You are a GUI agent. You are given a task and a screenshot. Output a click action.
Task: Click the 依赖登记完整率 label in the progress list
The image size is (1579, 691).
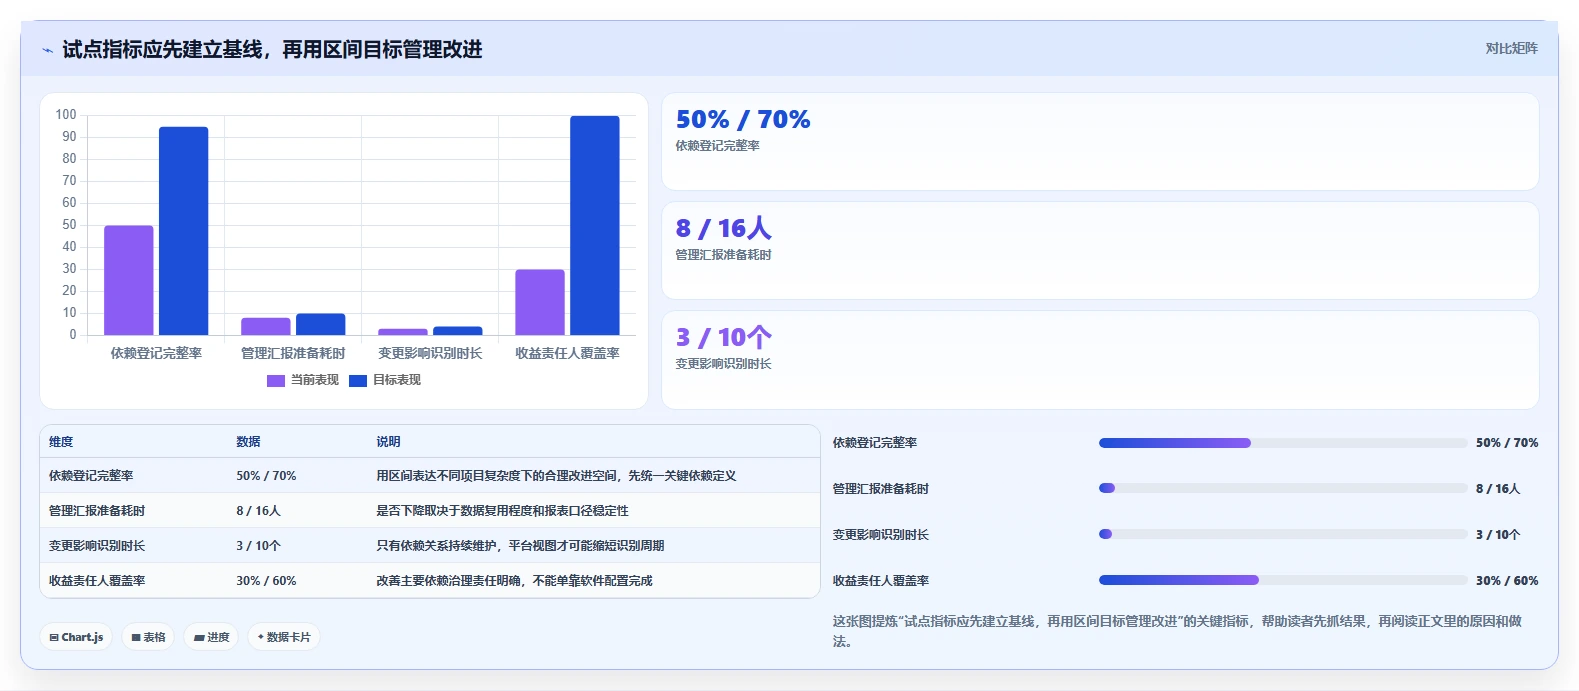875,443
